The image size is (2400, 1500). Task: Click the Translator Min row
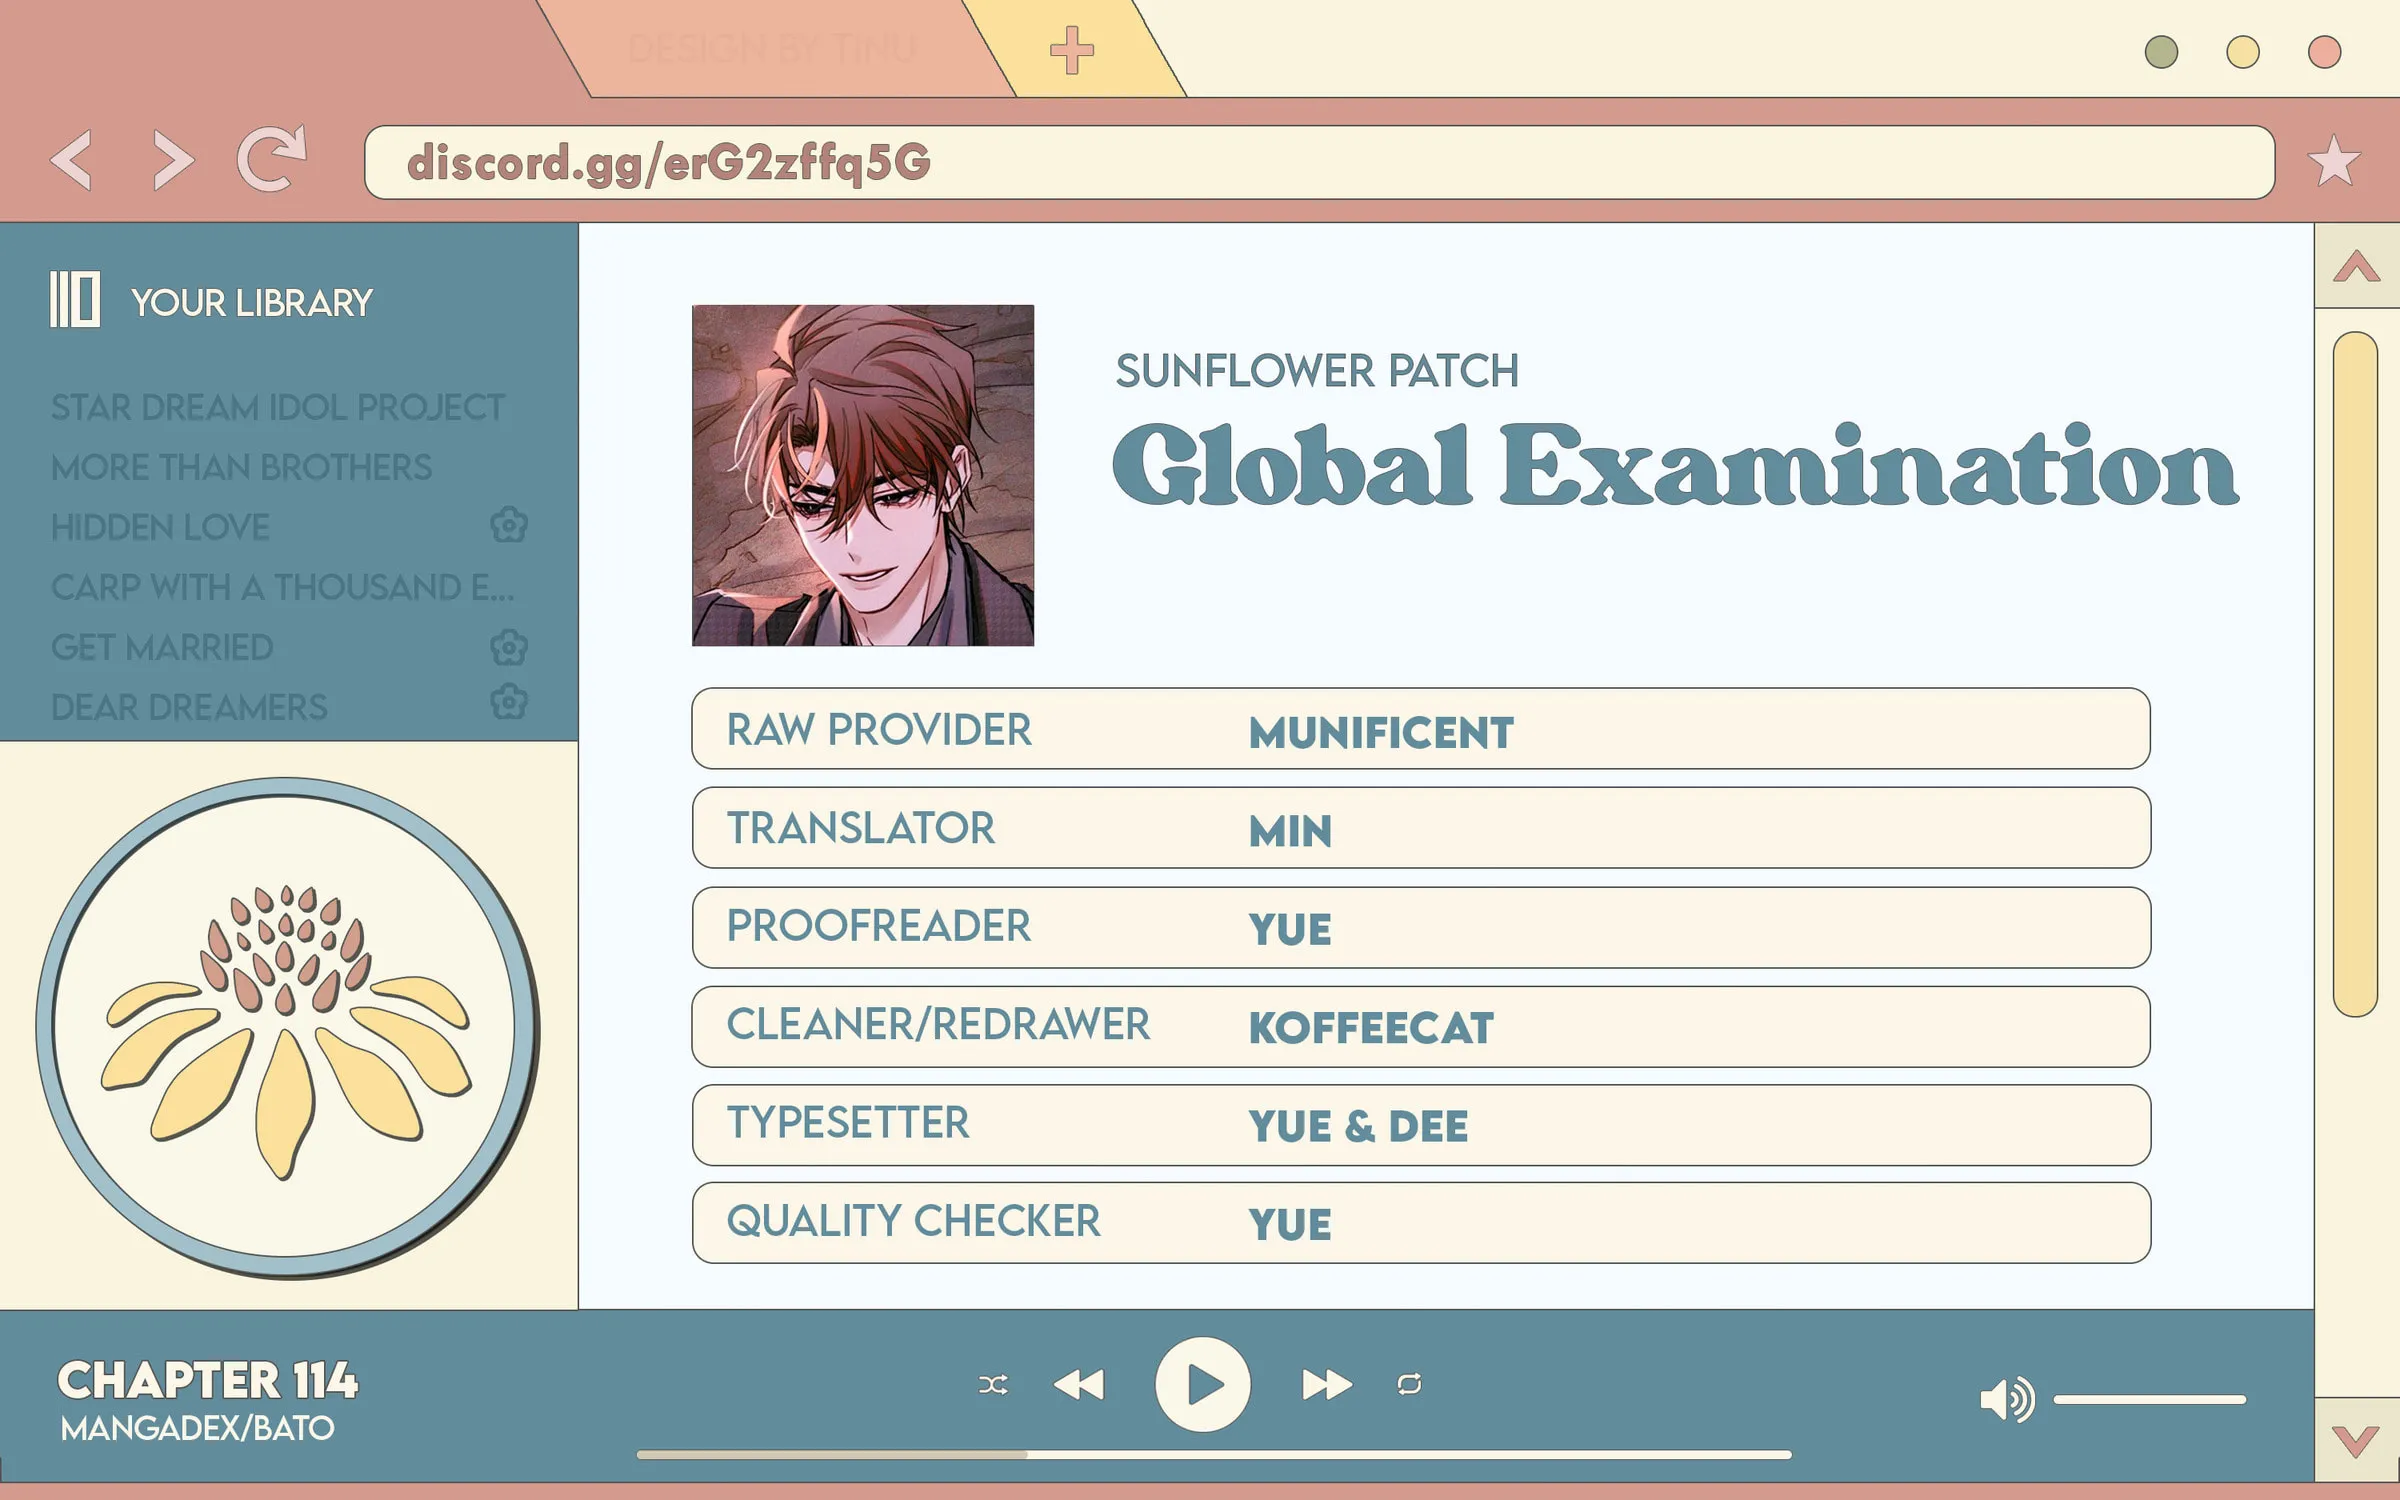point(1421,827)
